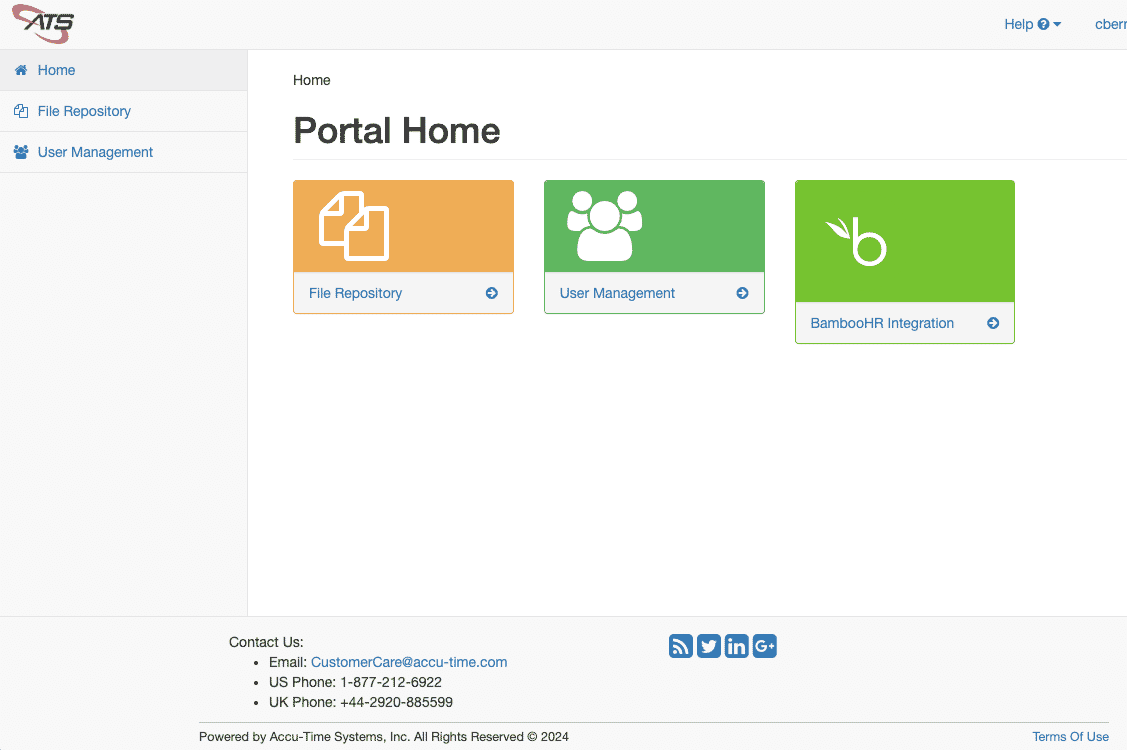Click the large documents icon on the orange card

pyautogui.click(x=354, y=226)
